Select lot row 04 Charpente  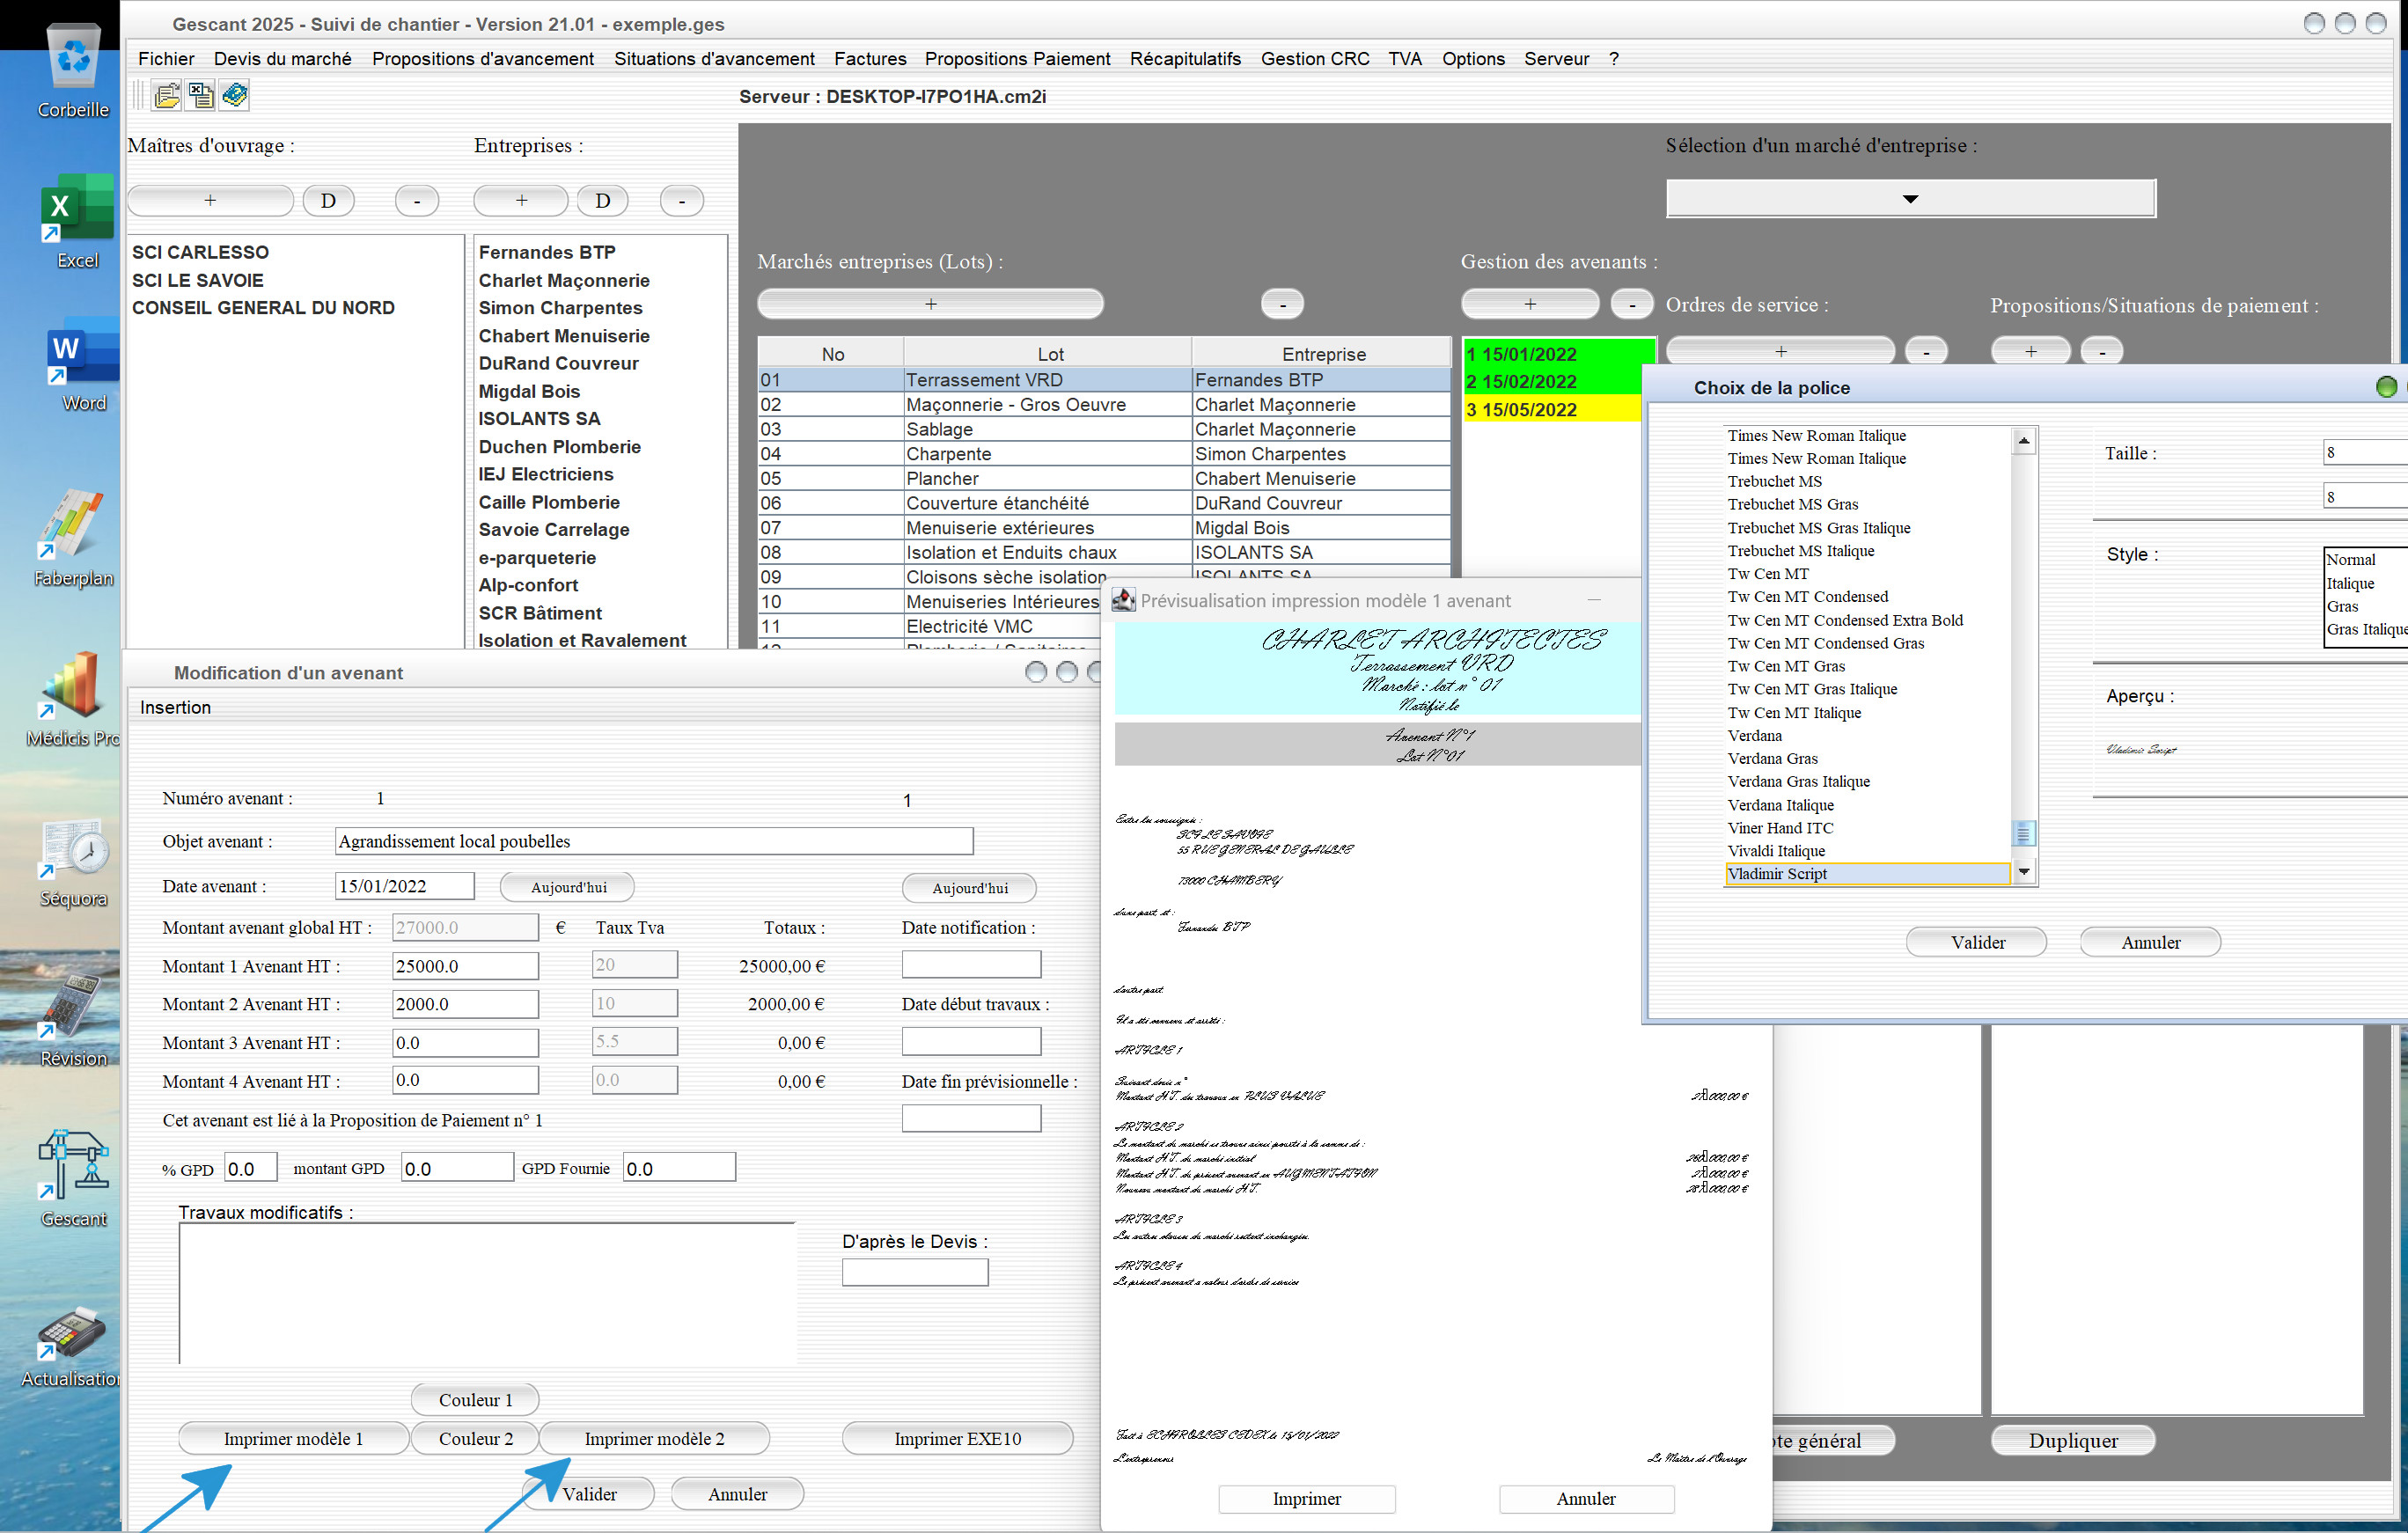(1104, 454)
